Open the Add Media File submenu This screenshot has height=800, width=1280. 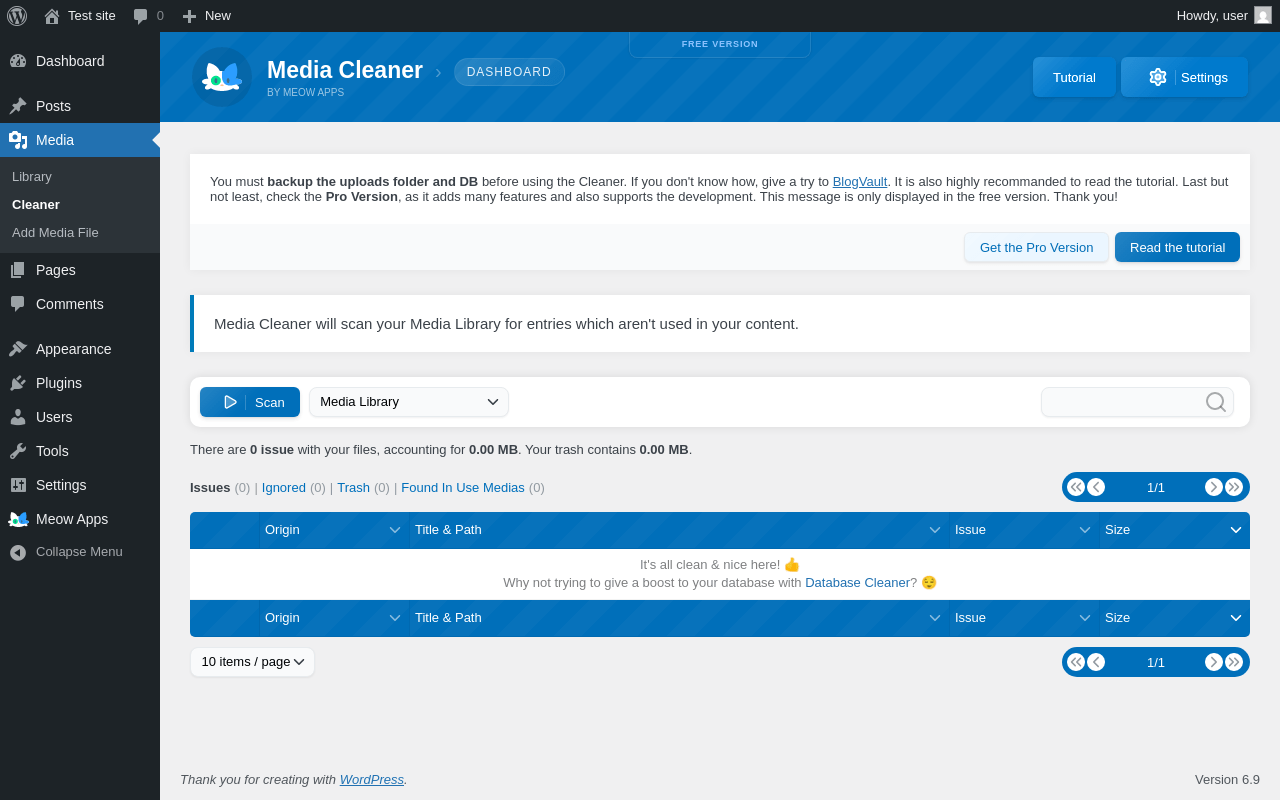tap(55, 233)
